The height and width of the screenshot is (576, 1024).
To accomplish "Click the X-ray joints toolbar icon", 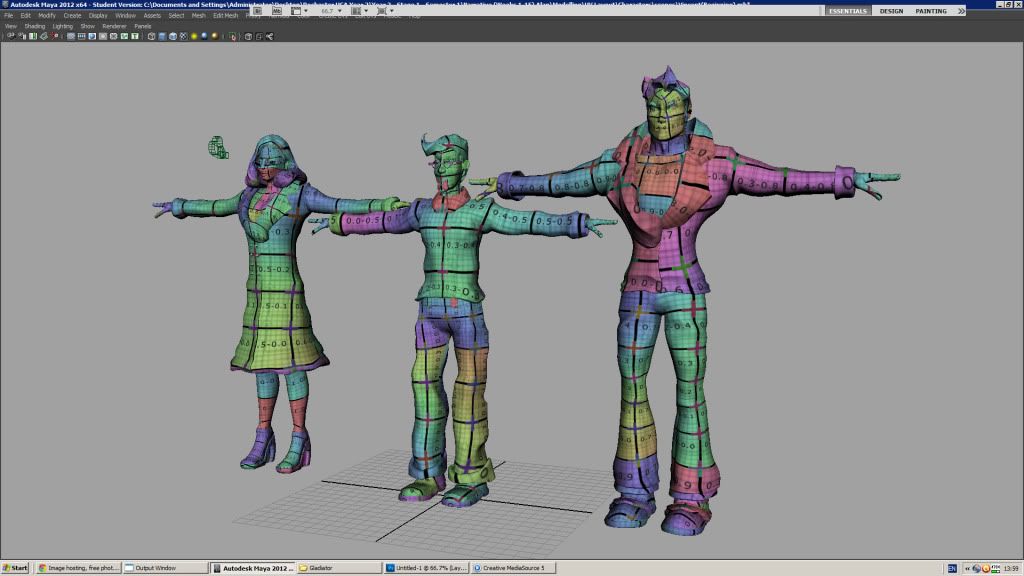I will [270, 37].
